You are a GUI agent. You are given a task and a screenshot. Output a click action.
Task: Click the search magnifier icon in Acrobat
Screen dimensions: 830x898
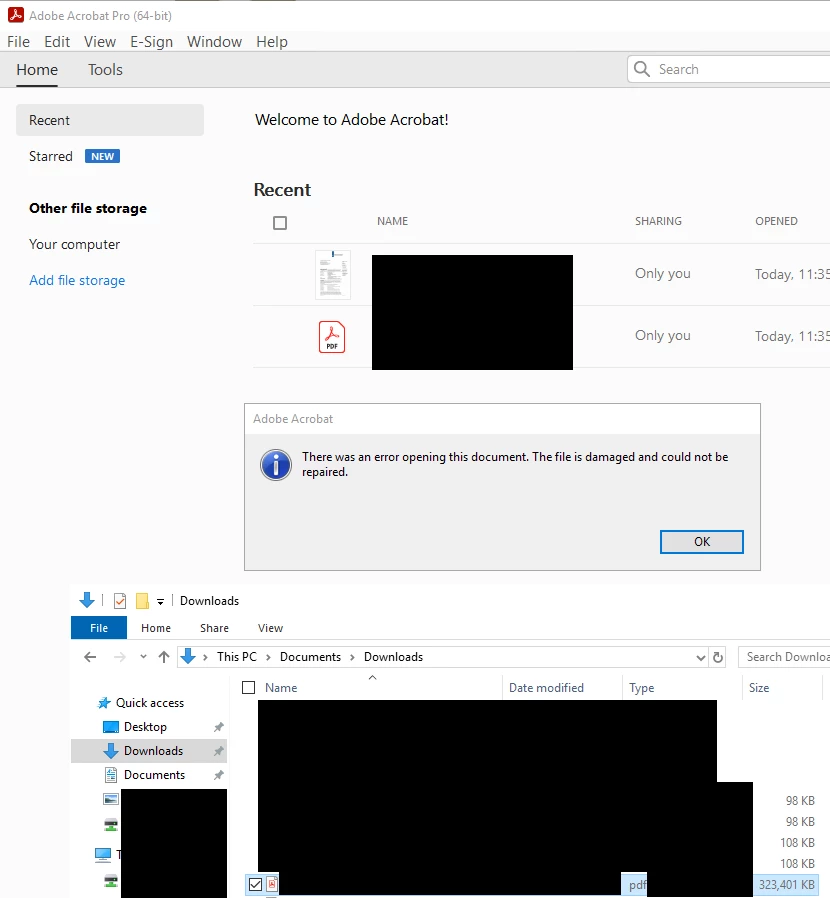[642, 69]
